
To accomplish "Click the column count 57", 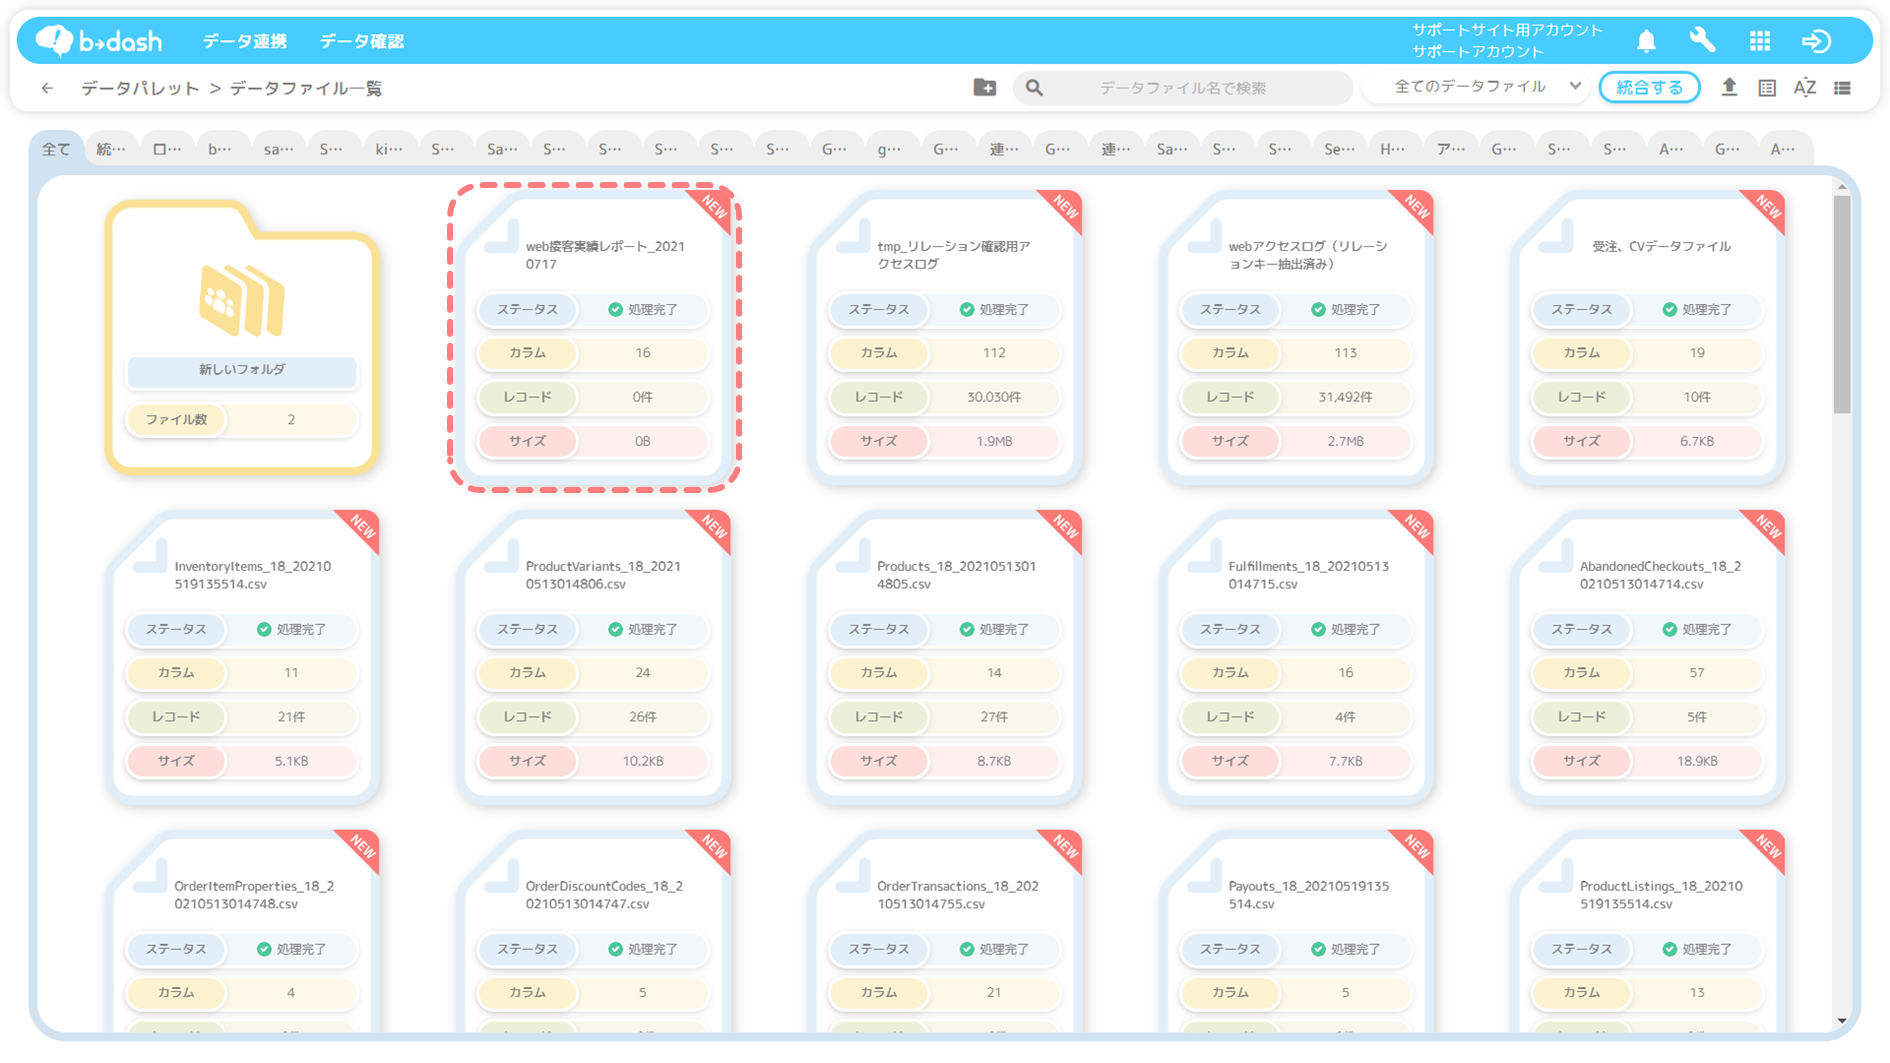I will [1697, 673].
